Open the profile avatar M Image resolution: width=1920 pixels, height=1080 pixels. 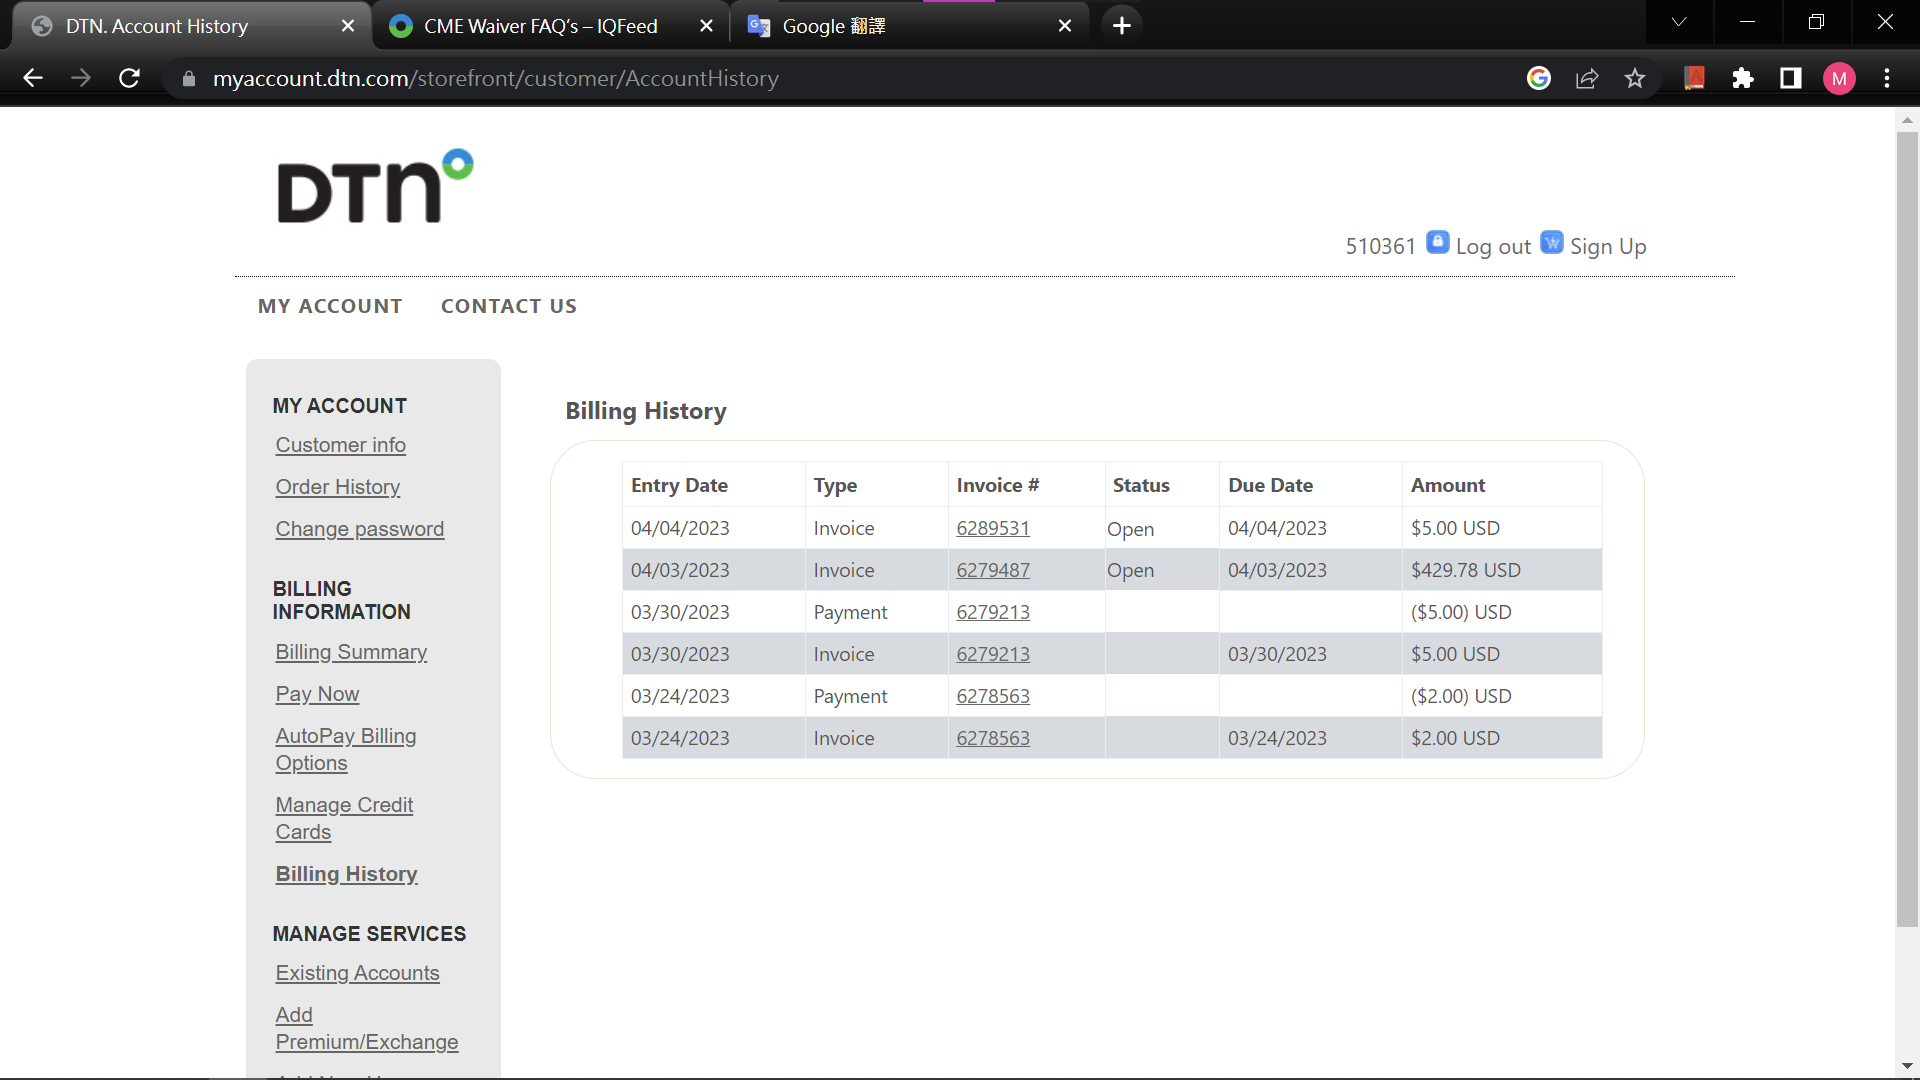point(1839,78)
